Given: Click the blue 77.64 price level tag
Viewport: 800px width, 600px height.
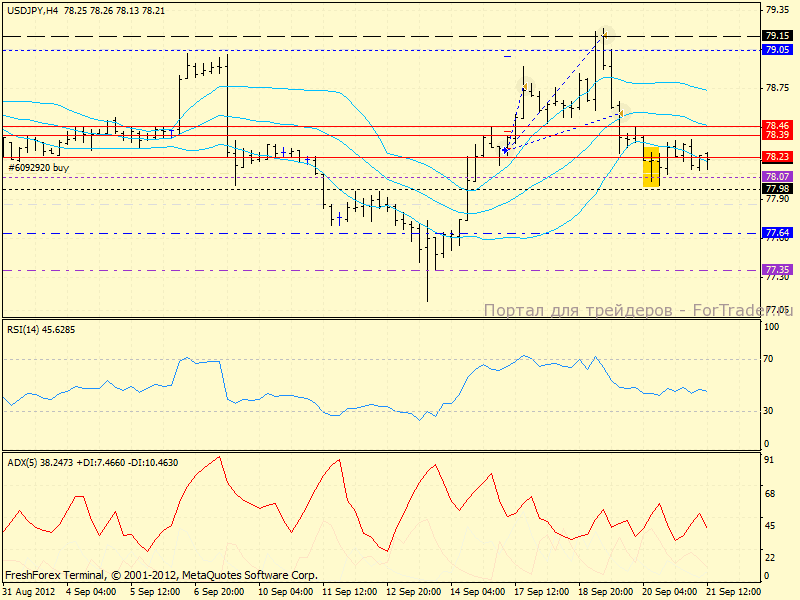Looking at the screenshot, I should pos(777,233).
